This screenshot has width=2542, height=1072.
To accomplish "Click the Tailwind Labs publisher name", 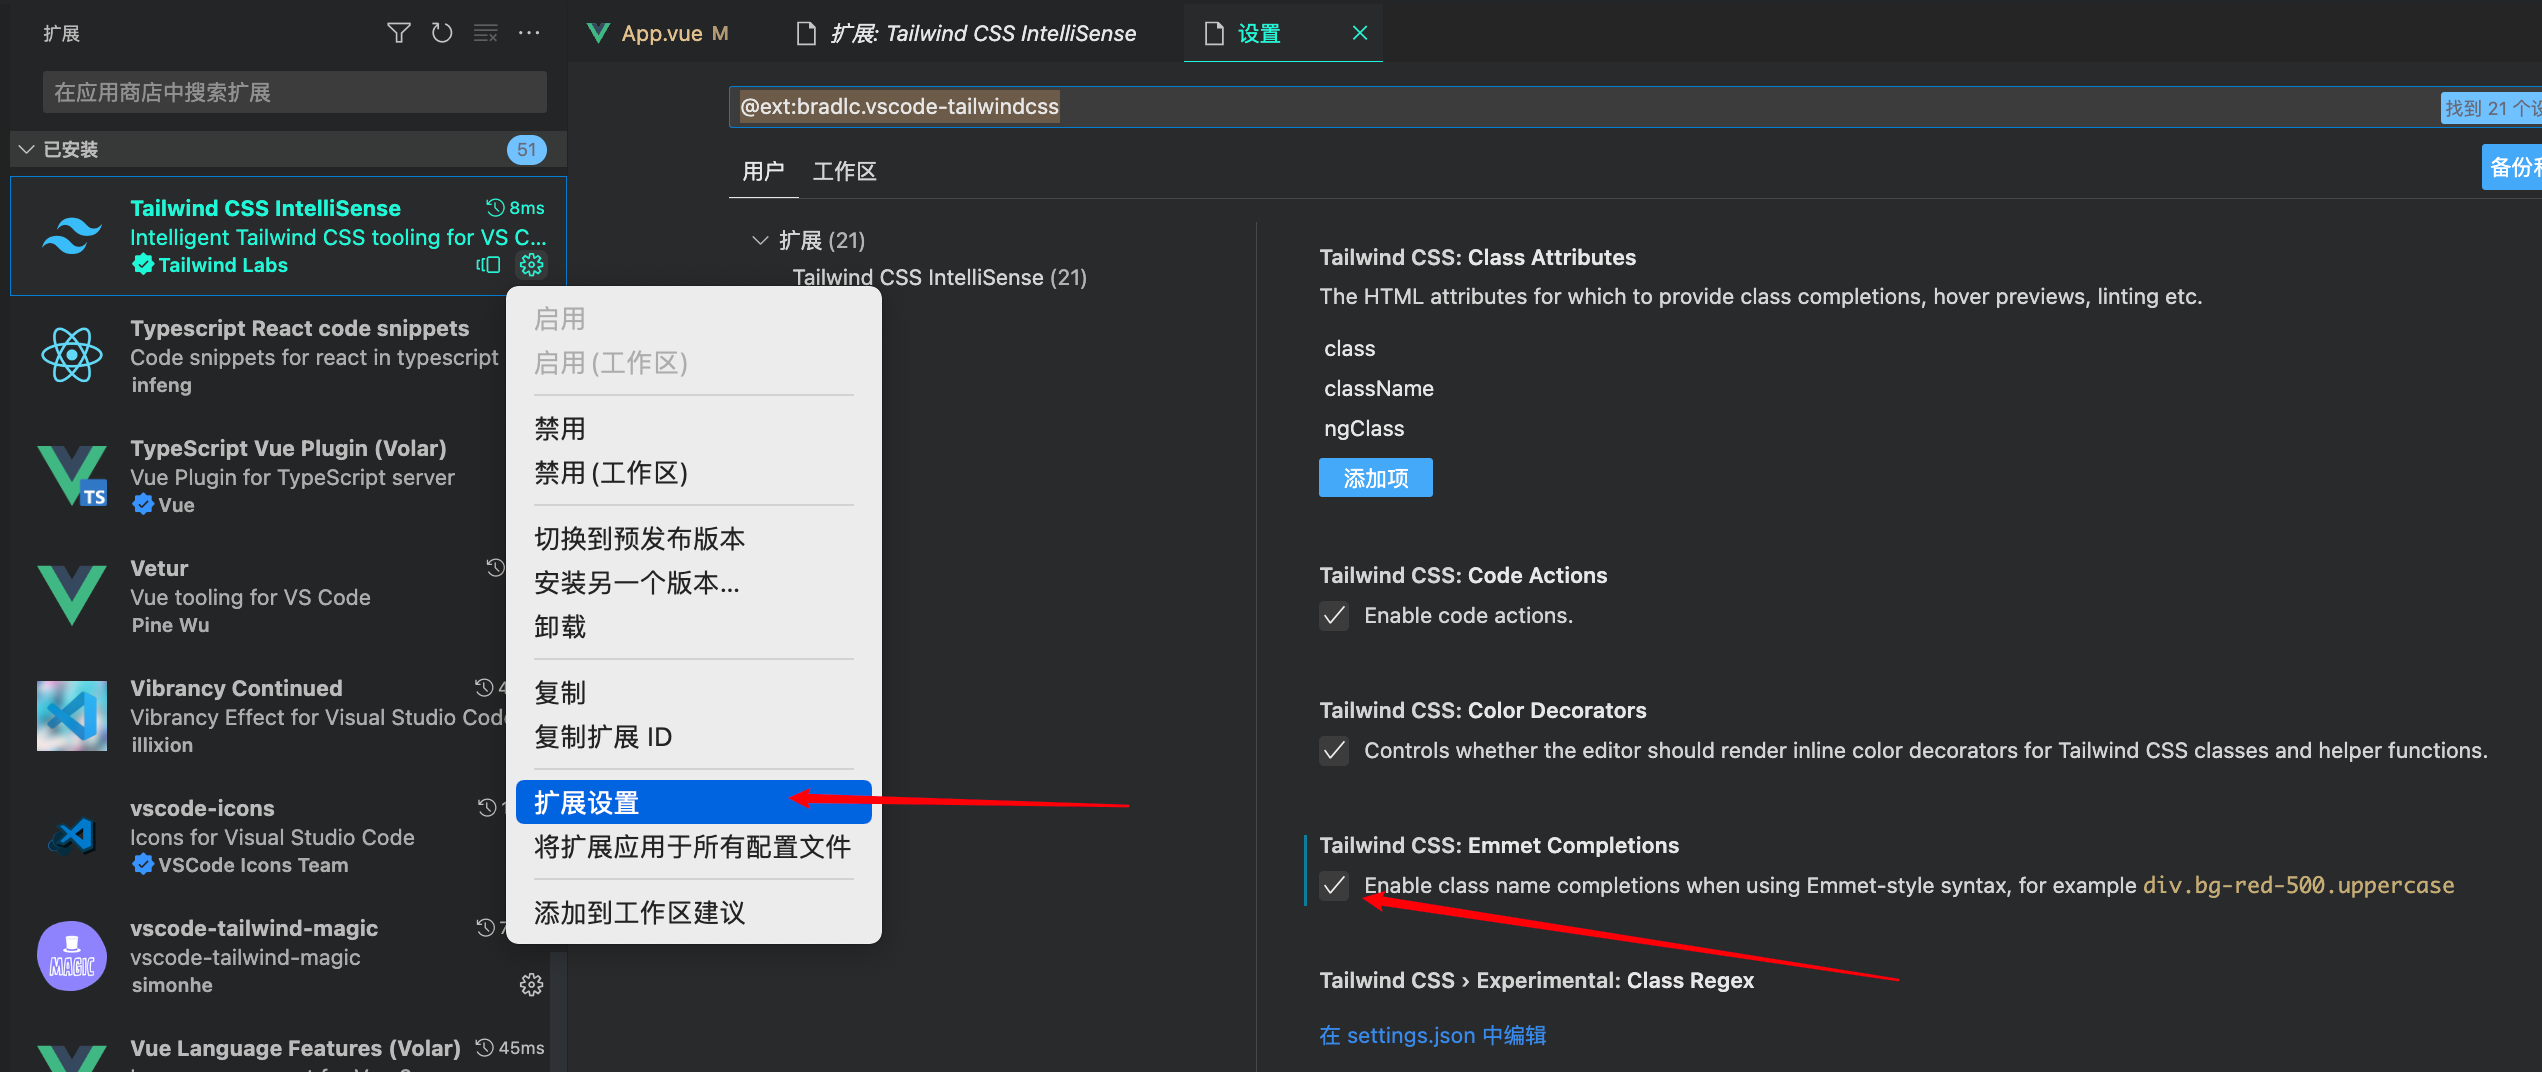I will 223,265.
